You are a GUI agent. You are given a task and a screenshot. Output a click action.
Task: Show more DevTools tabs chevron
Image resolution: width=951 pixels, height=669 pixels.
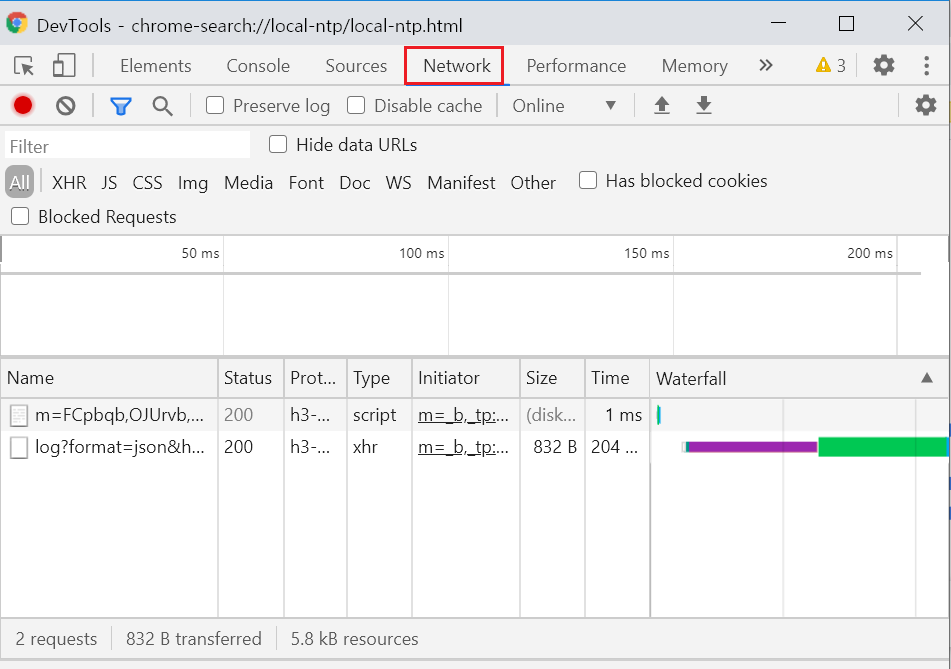tap(766, 65)
